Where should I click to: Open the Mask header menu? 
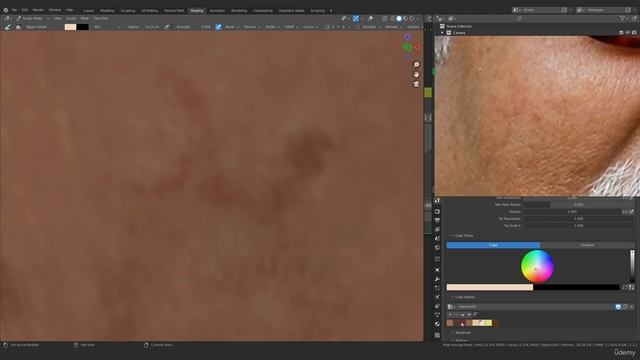tap(84, 18)
